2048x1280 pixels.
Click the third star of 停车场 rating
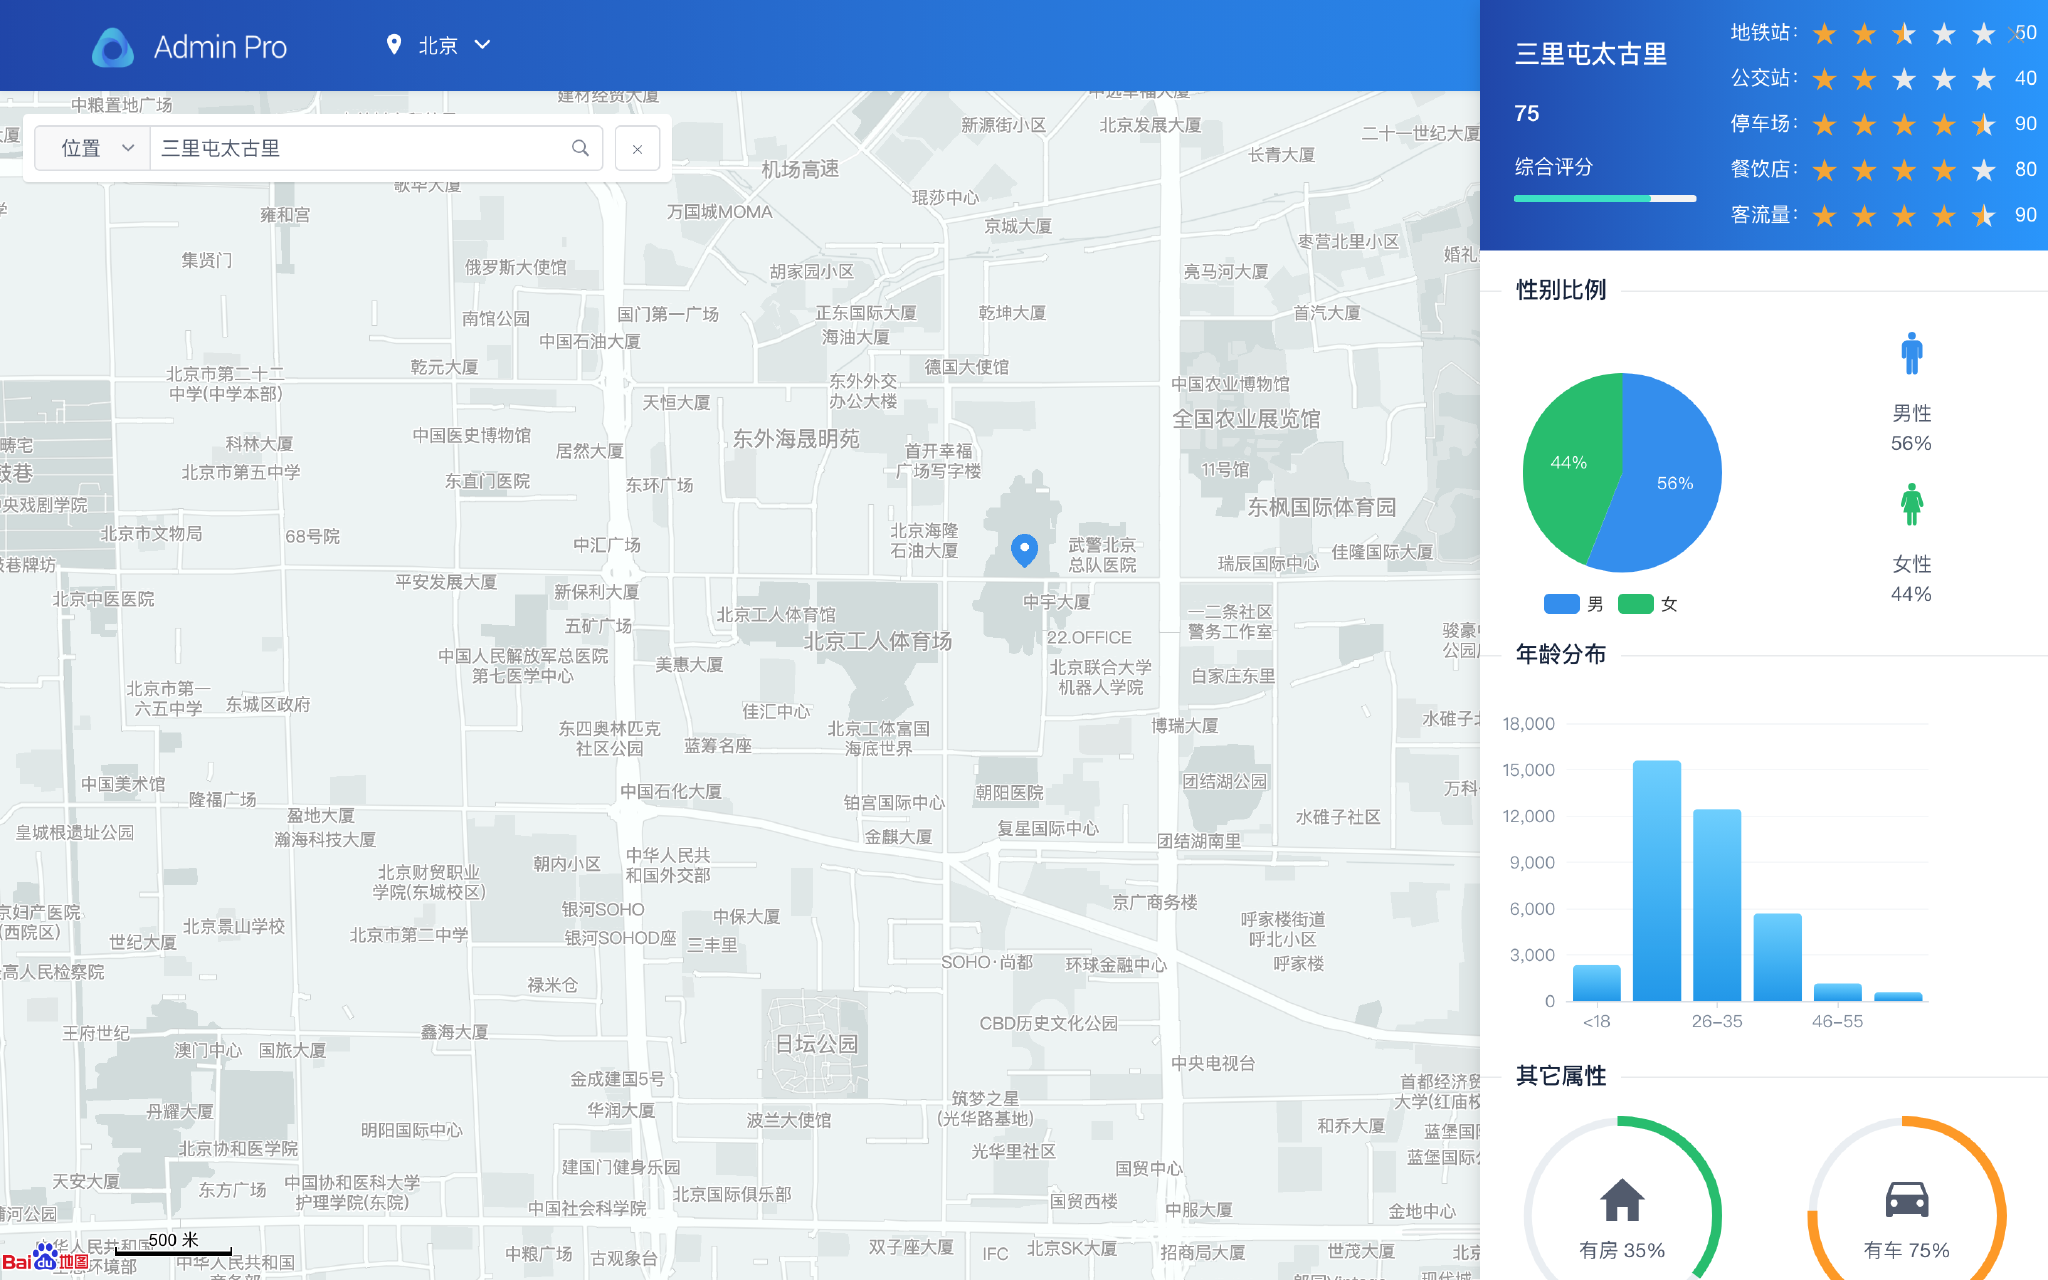pyautogui.click(x=1904, y=125)
